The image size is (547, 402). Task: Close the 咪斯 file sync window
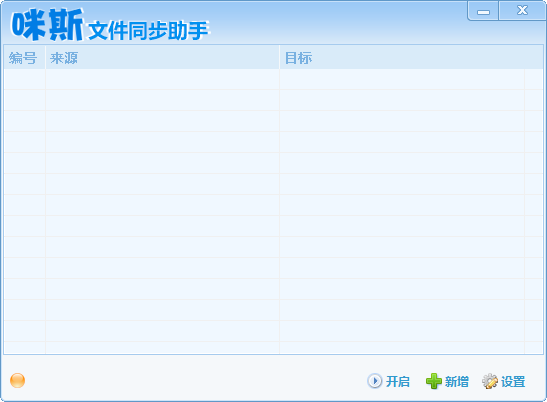pos(523,10)
